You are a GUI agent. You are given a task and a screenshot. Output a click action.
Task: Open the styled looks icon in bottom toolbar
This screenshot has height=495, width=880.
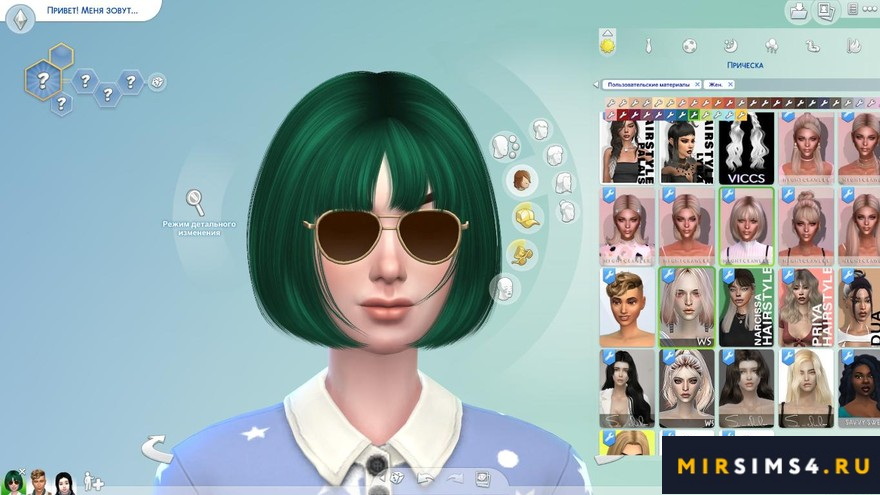pyautogui.click(x=483, y=478)
